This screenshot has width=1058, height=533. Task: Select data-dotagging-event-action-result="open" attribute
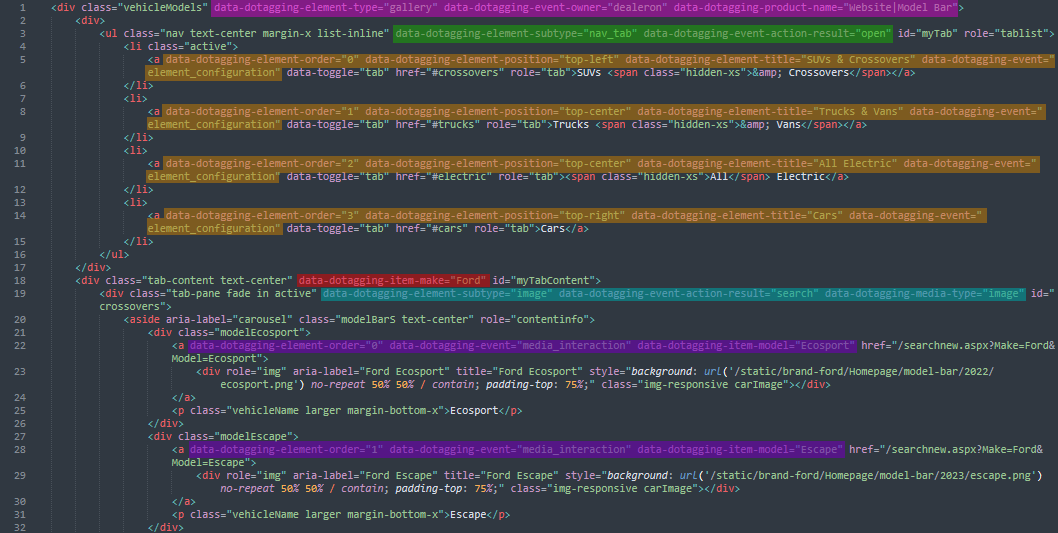pos(767,34)
